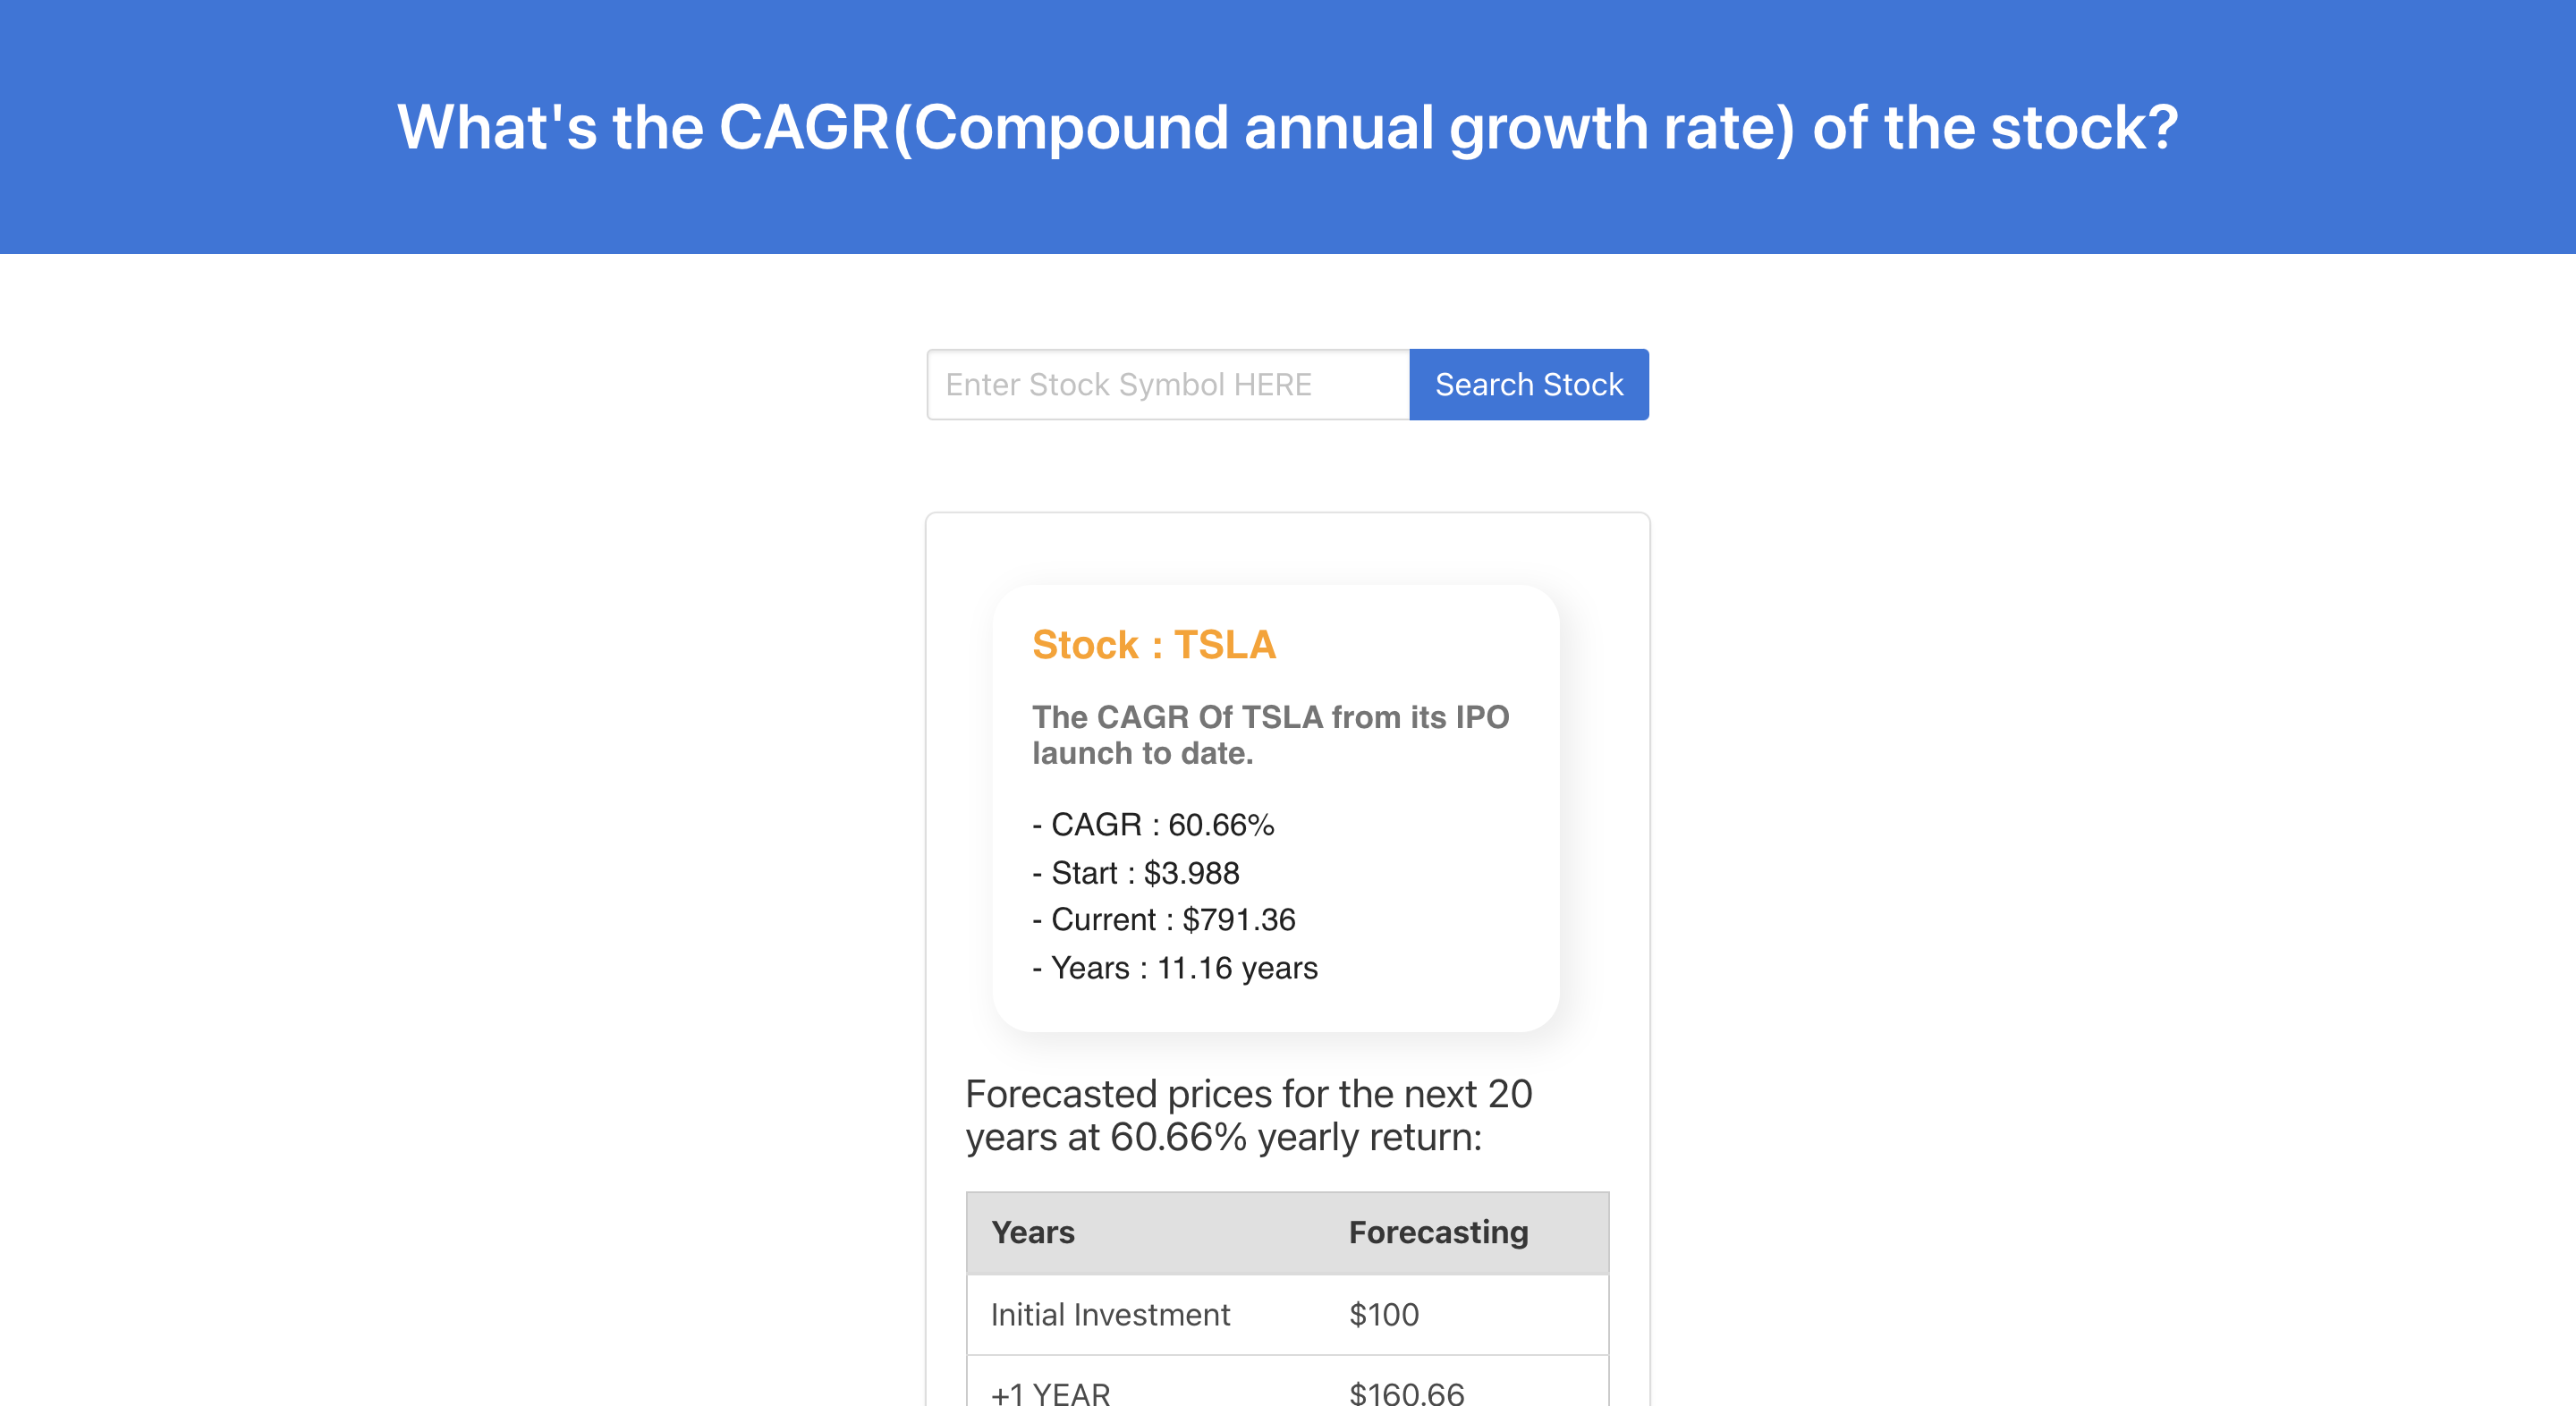Click the page title about CAGR
The width and height of the screenshot is (2576, 1406).
(1288, 127)
